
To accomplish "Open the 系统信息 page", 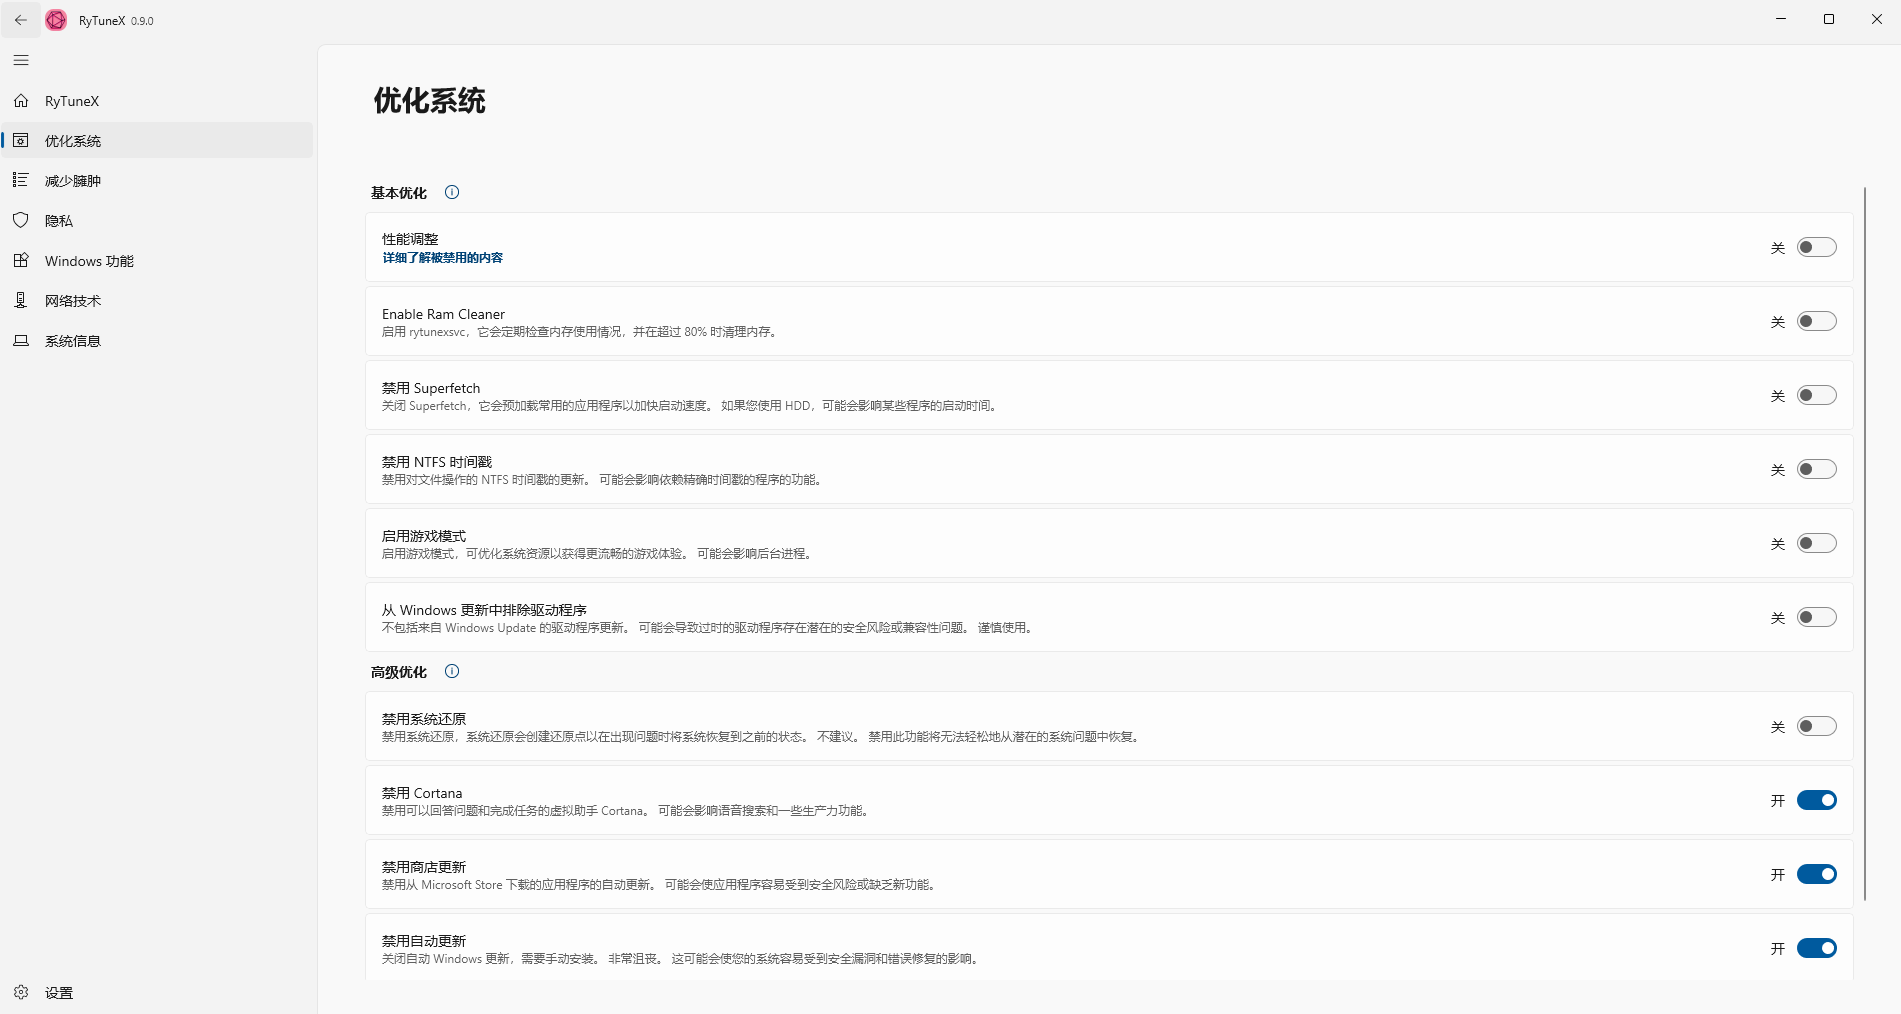I will pyautogui.click(x=158, y=341).
